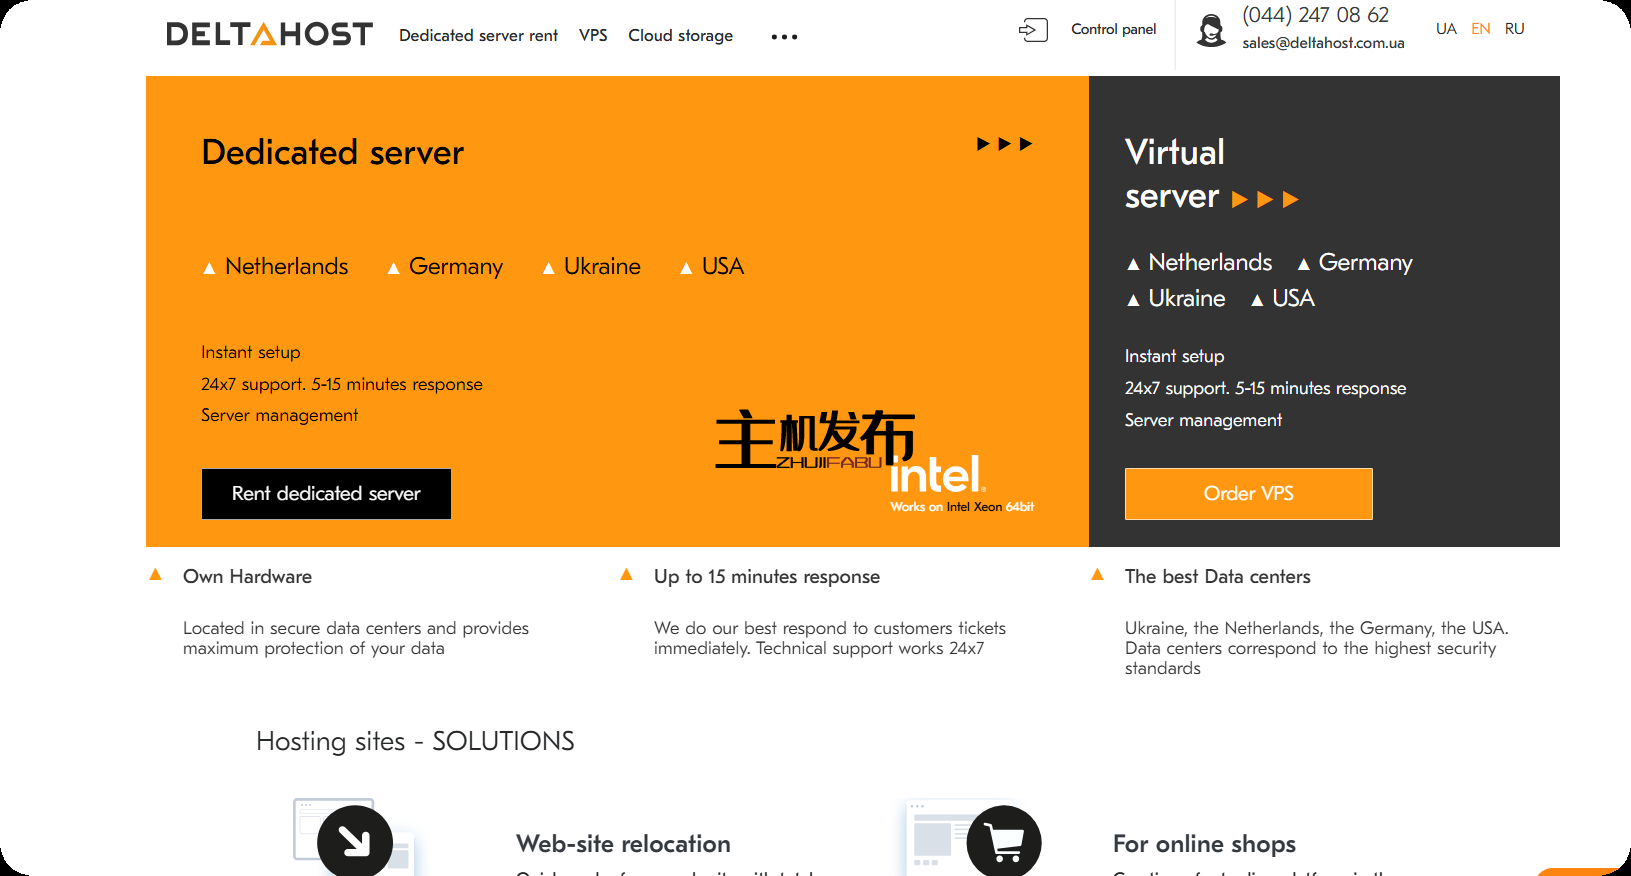The image size is (1631, 876).
Task: Open Dedicated server rent menu
Action: (478, 36)
